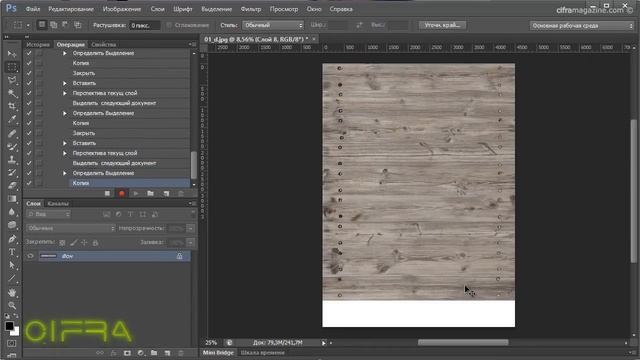Select the Move tool
The height and width of the screenshot is (360, 640).
(x=12, y=54)
